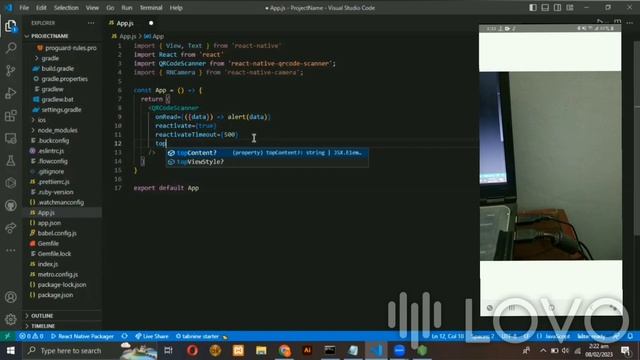
Task: Open Run and Debug view
Action: 11,93
